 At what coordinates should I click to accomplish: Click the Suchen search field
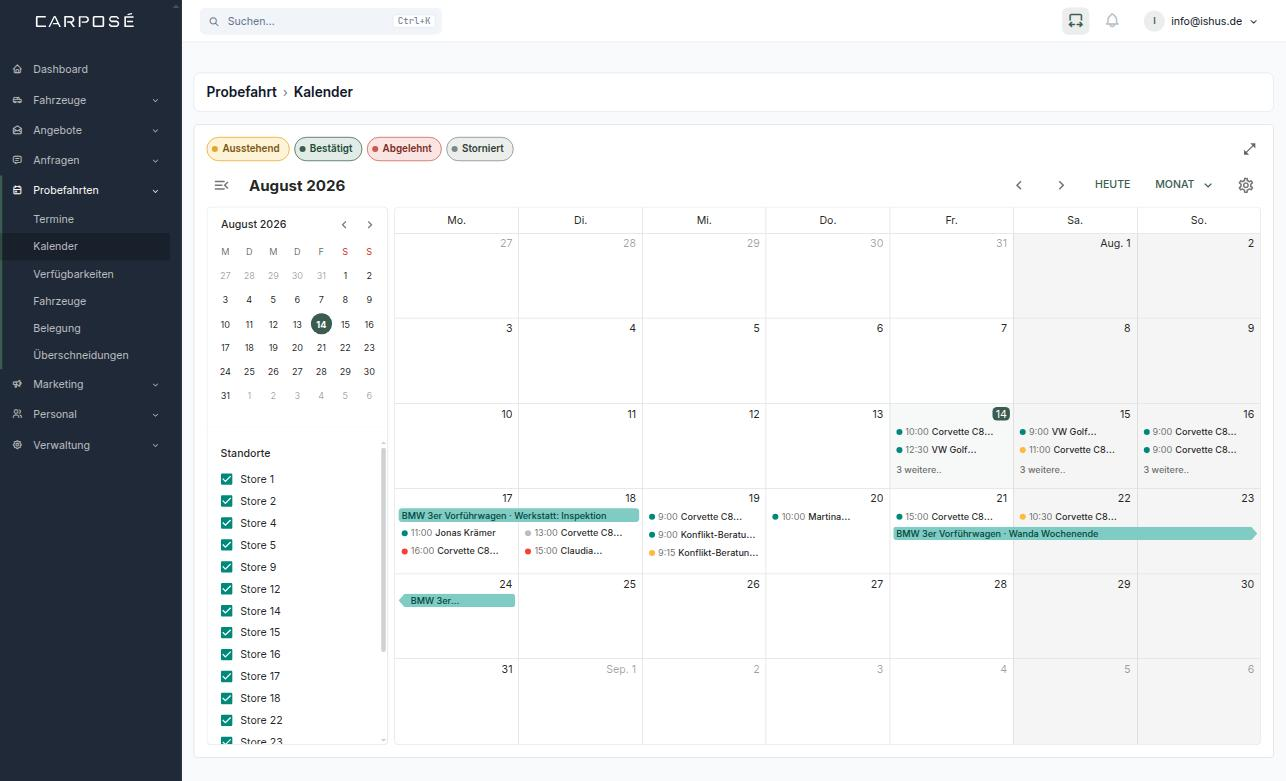pos(320,21)
